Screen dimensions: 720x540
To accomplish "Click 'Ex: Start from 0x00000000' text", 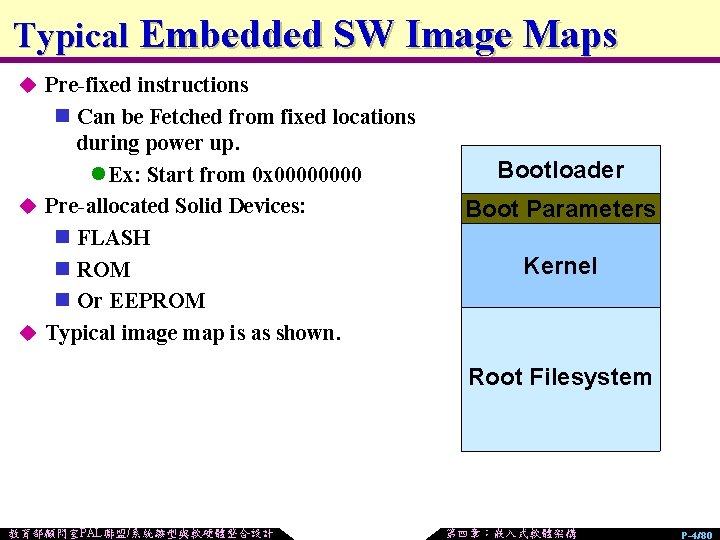I will point(235,174).
